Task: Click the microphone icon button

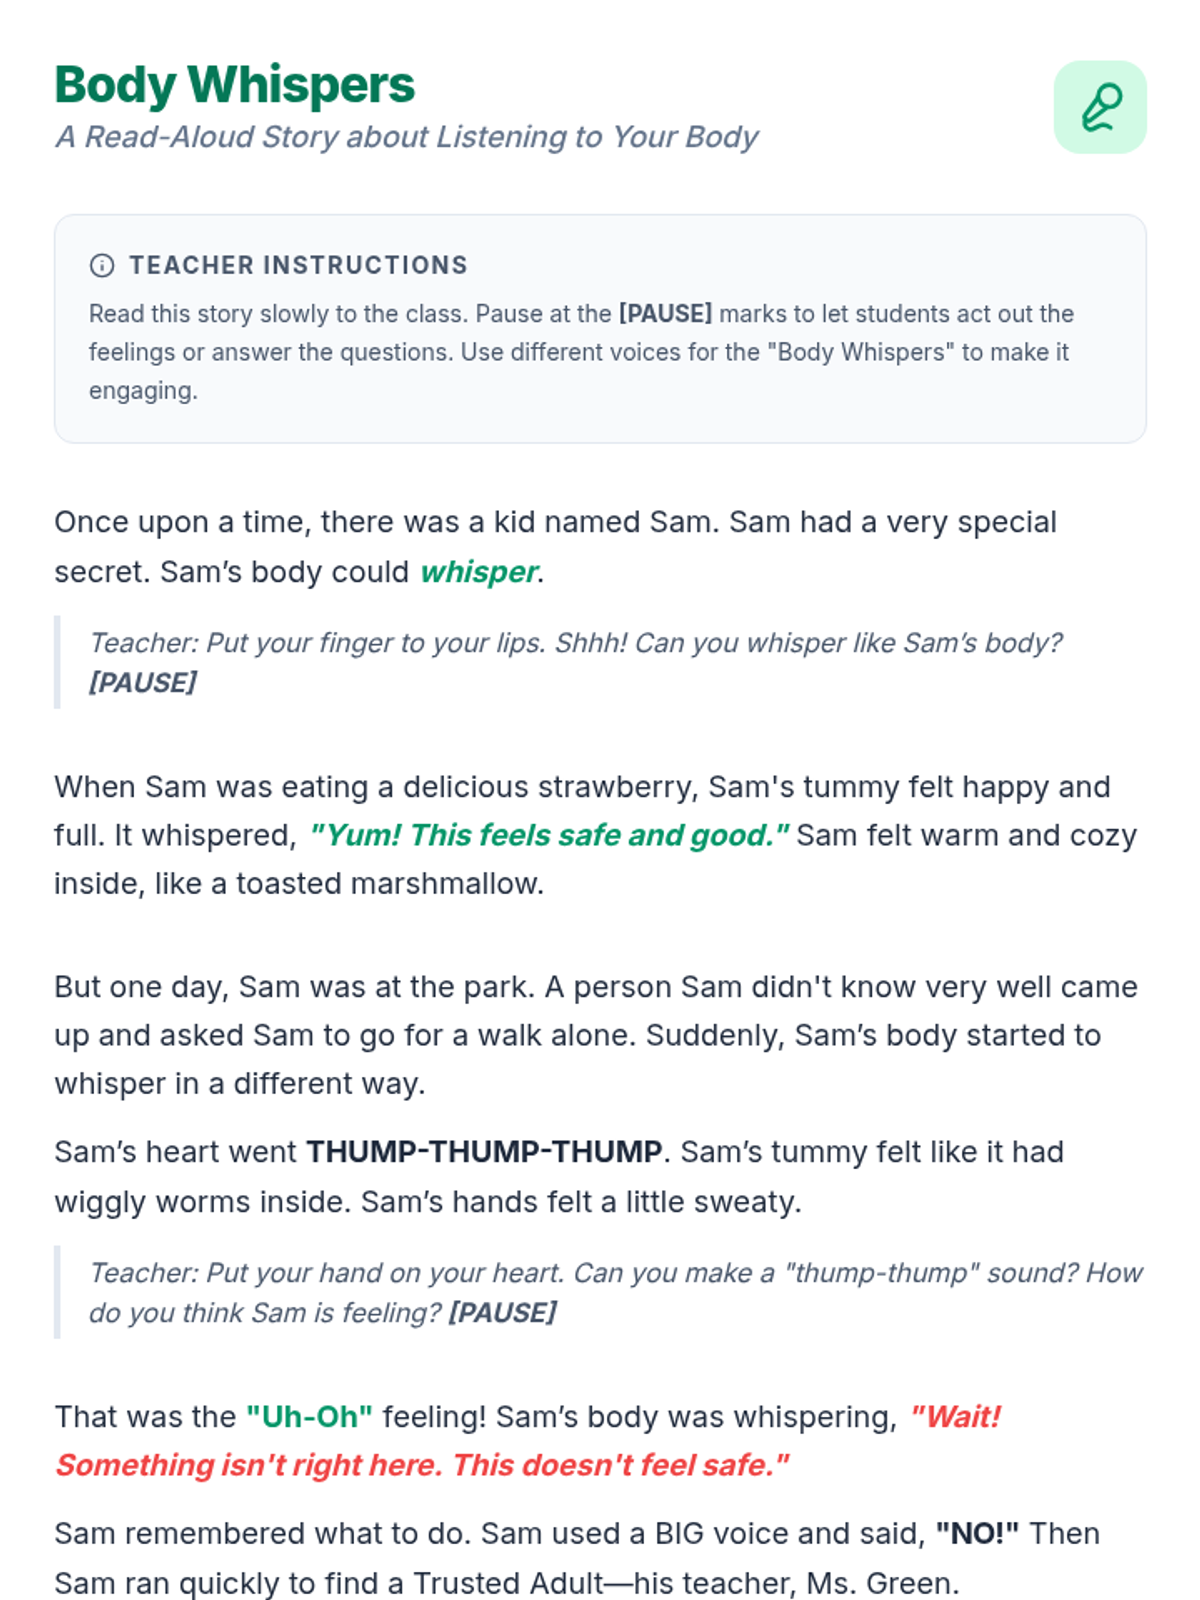Action: pyautogui.click(x=1100, y=107)
